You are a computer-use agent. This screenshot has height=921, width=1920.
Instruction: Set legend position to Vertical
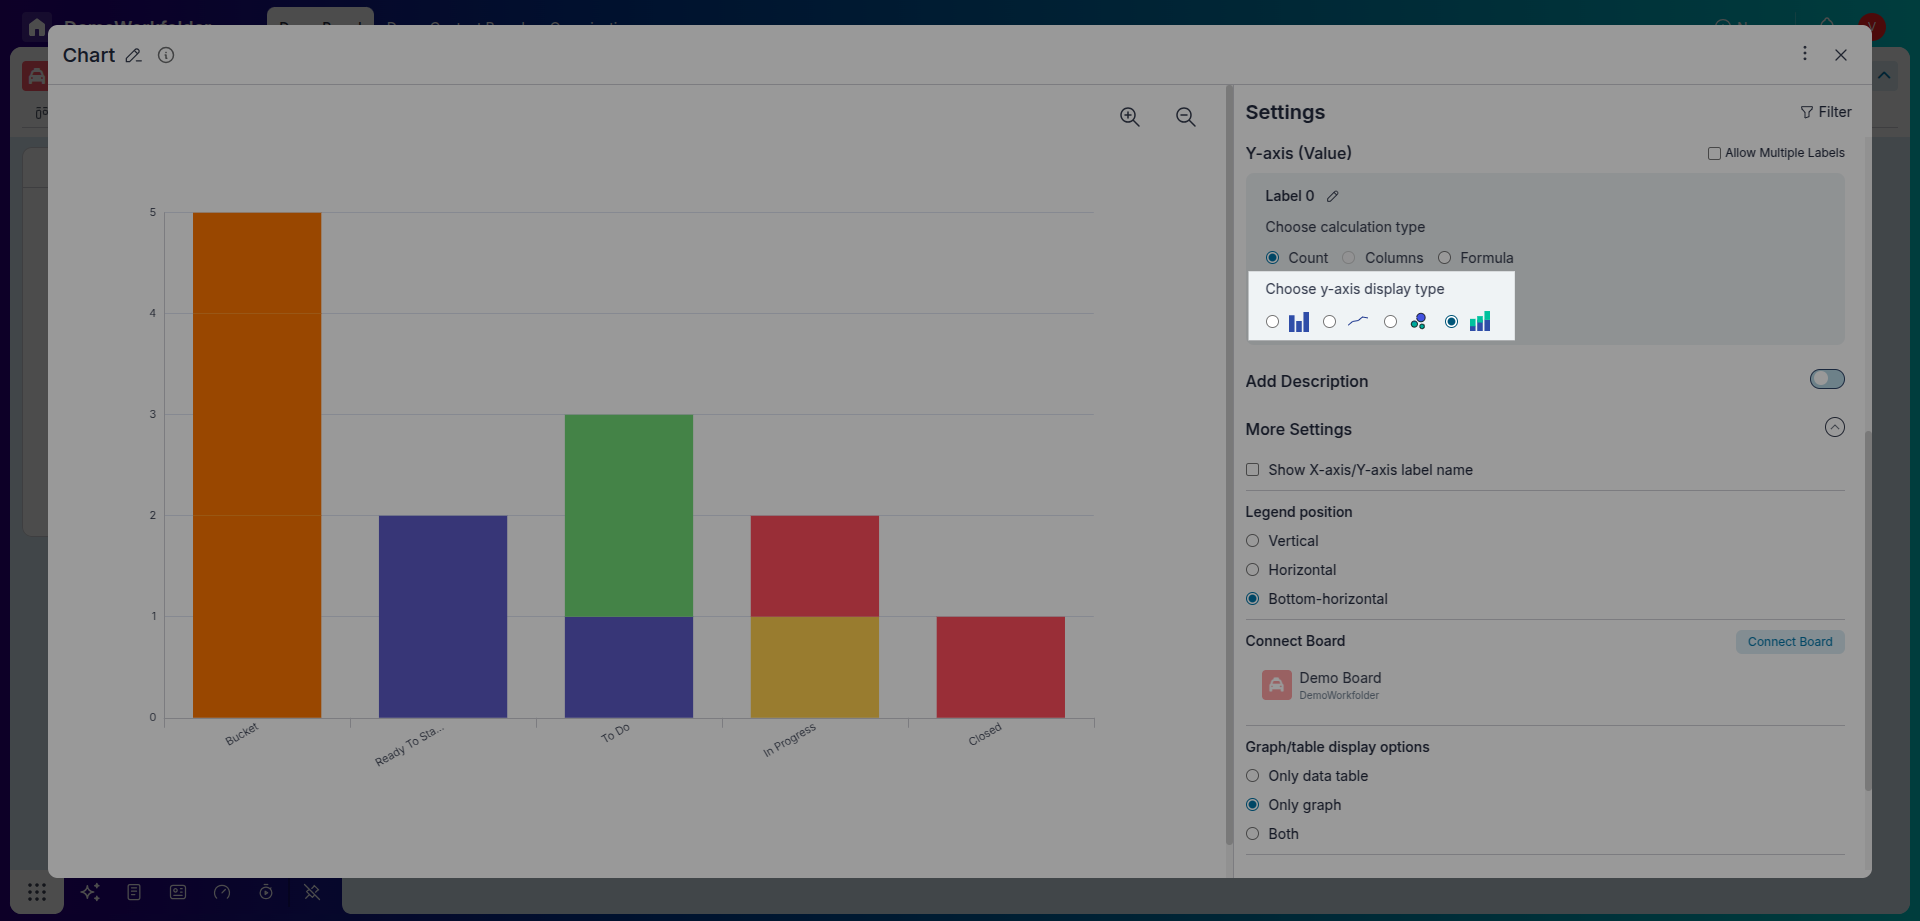coord(1252,541)
